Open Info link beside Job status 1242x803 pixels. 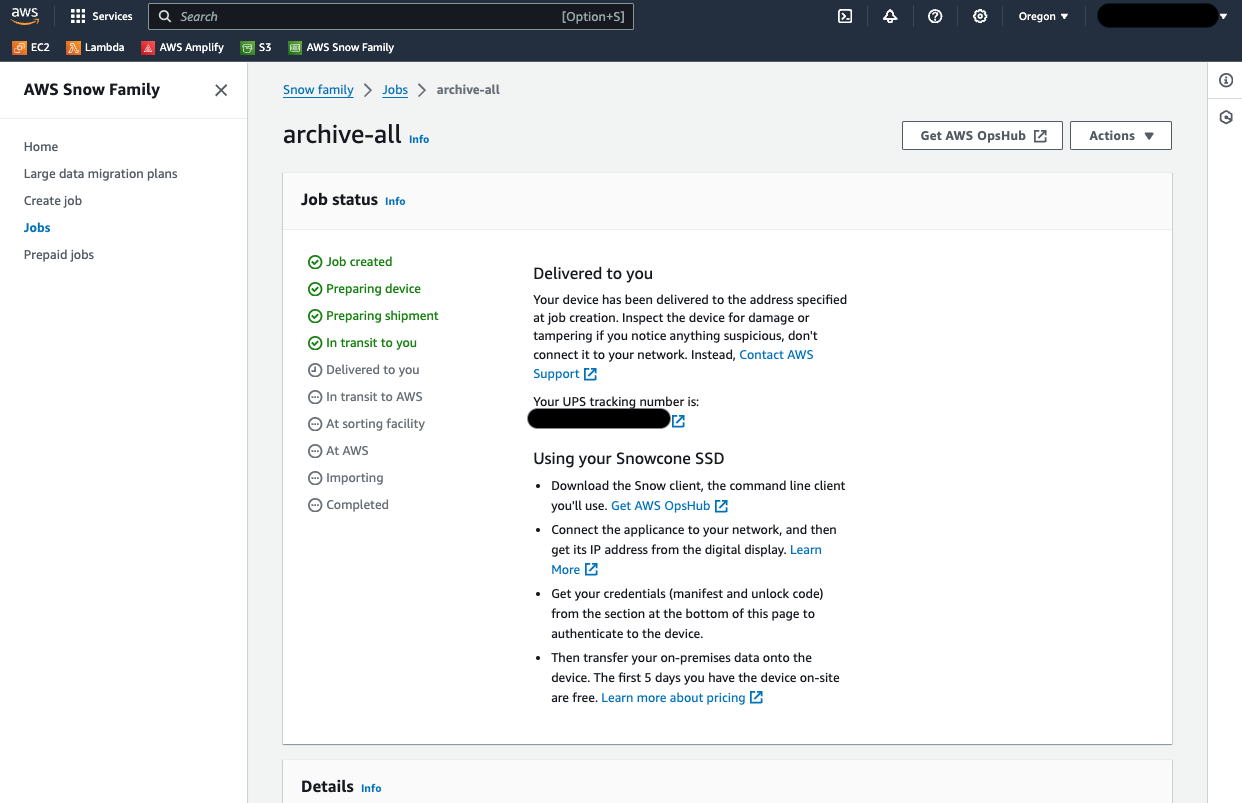[395, 201]
